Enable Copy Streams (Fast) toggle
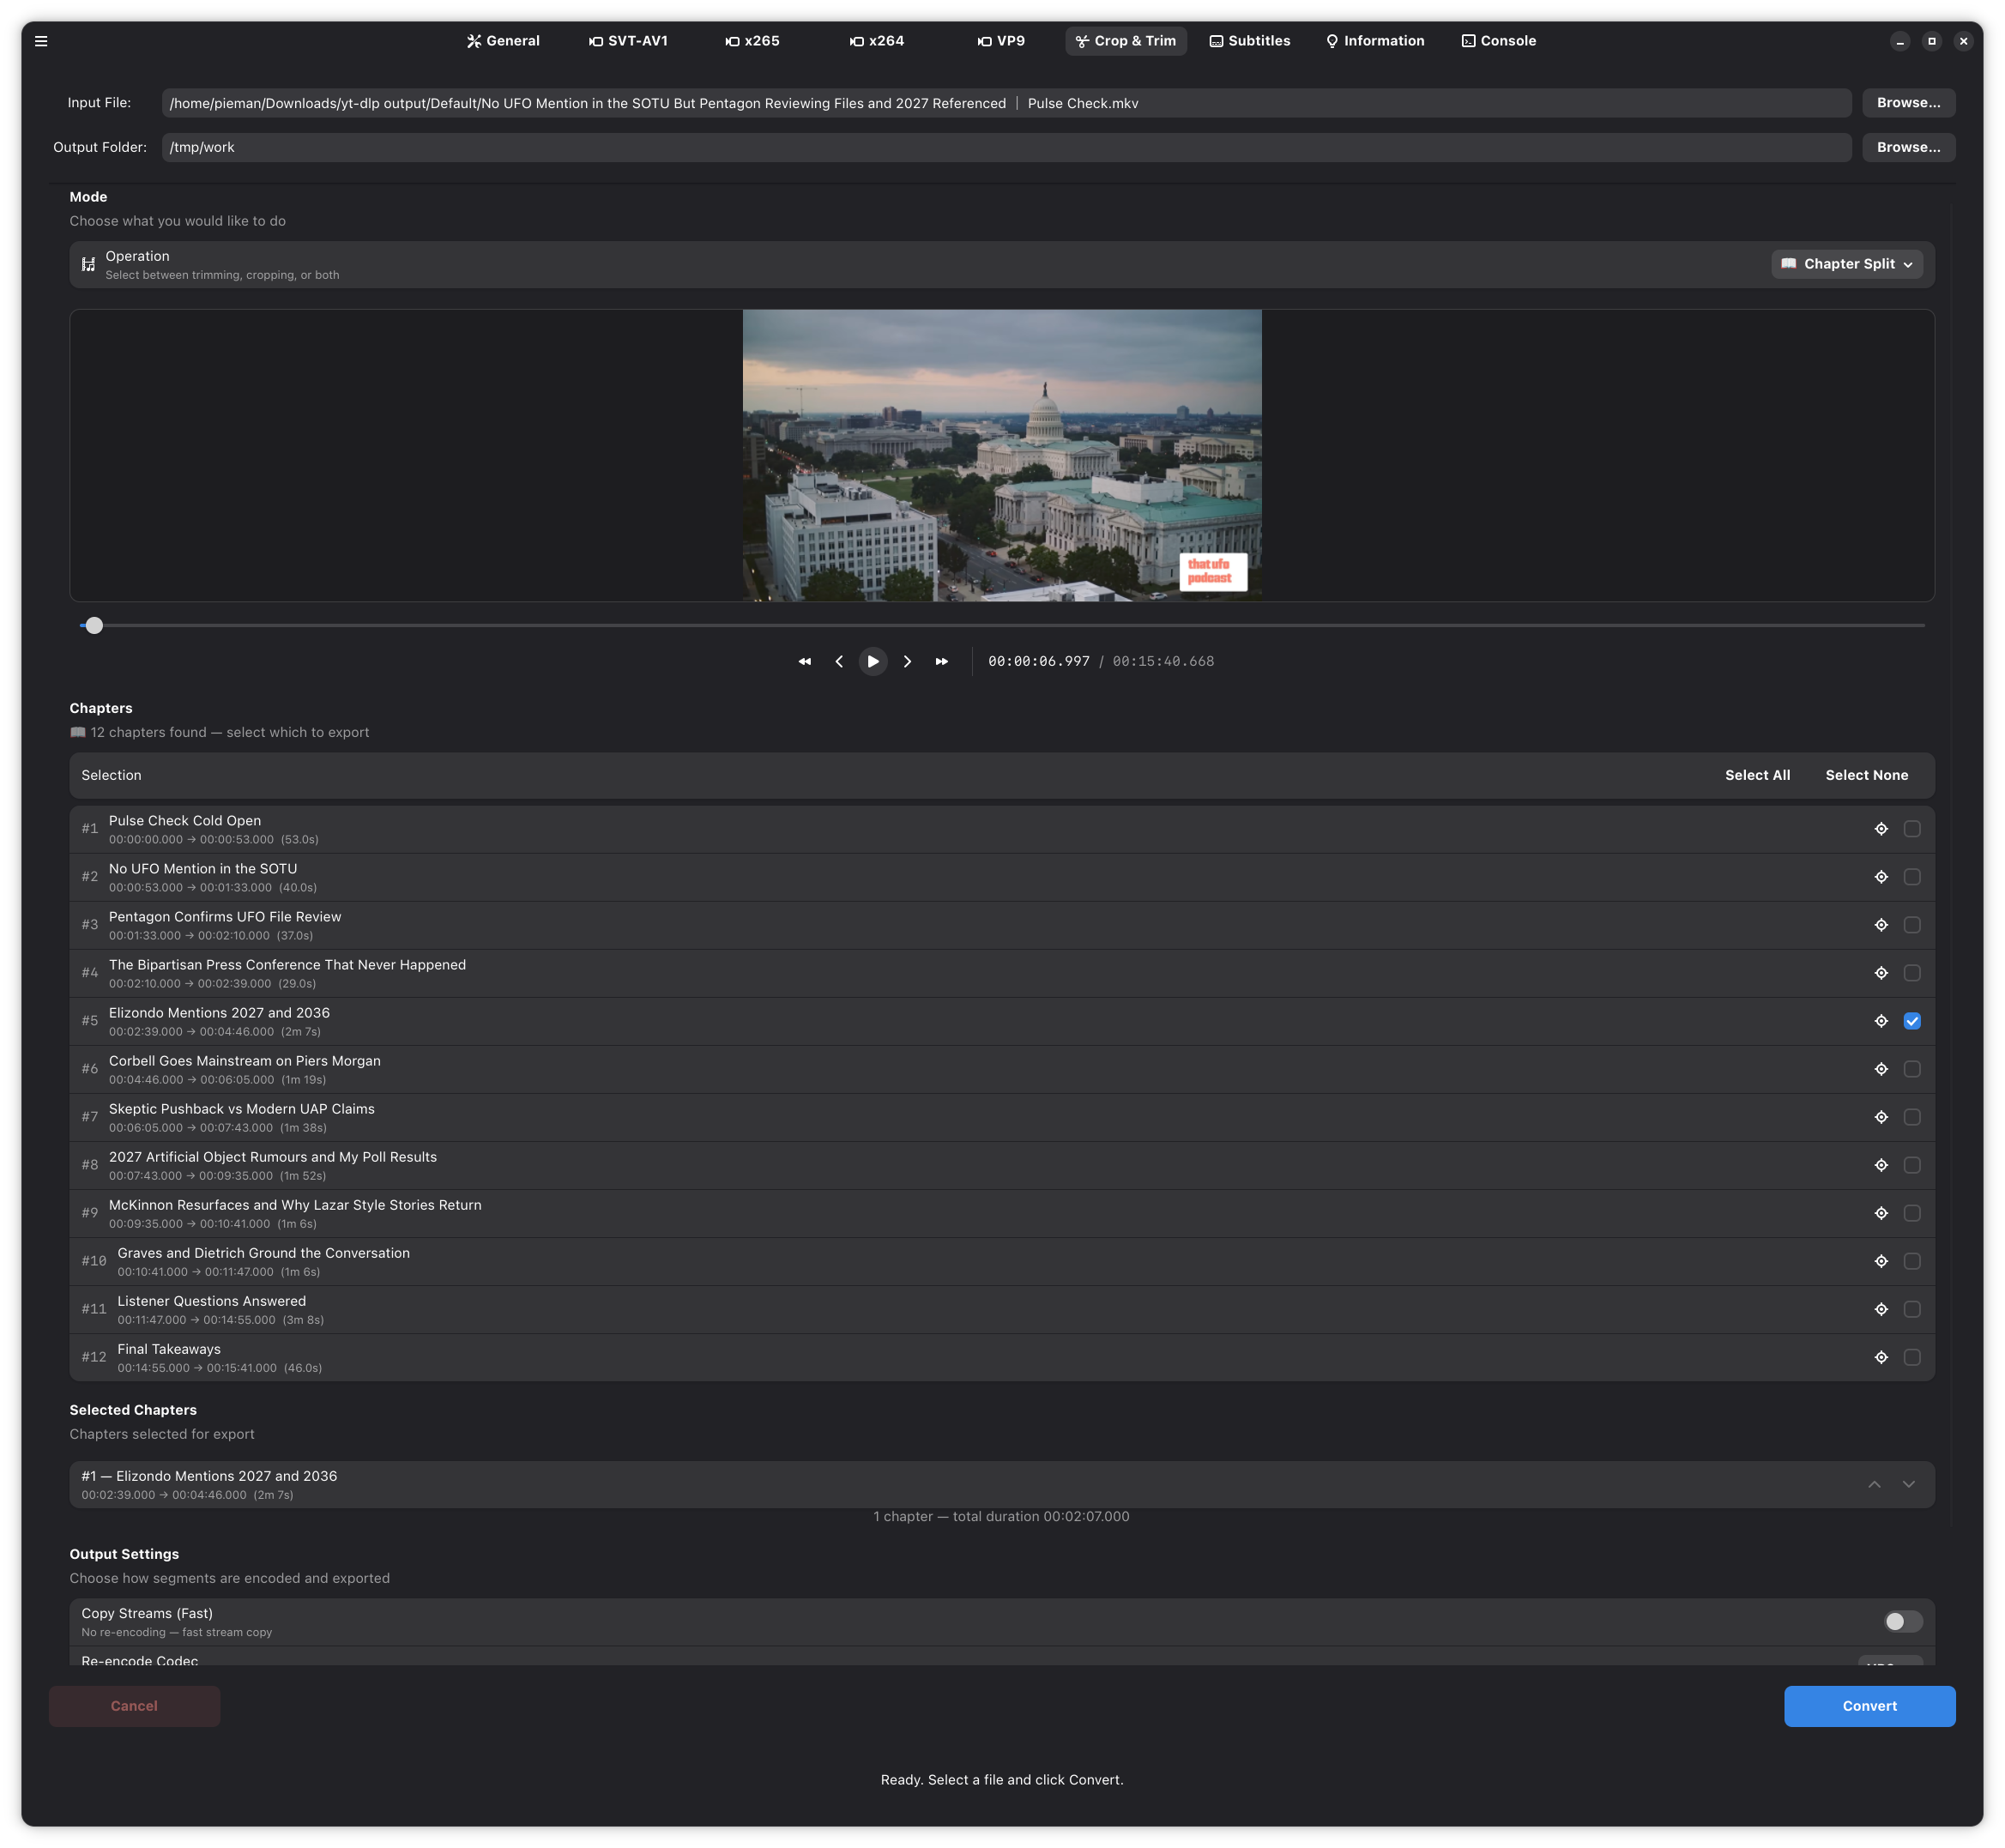The height and width of the screenshot is (1848, 2005). coord(1902,1621)
